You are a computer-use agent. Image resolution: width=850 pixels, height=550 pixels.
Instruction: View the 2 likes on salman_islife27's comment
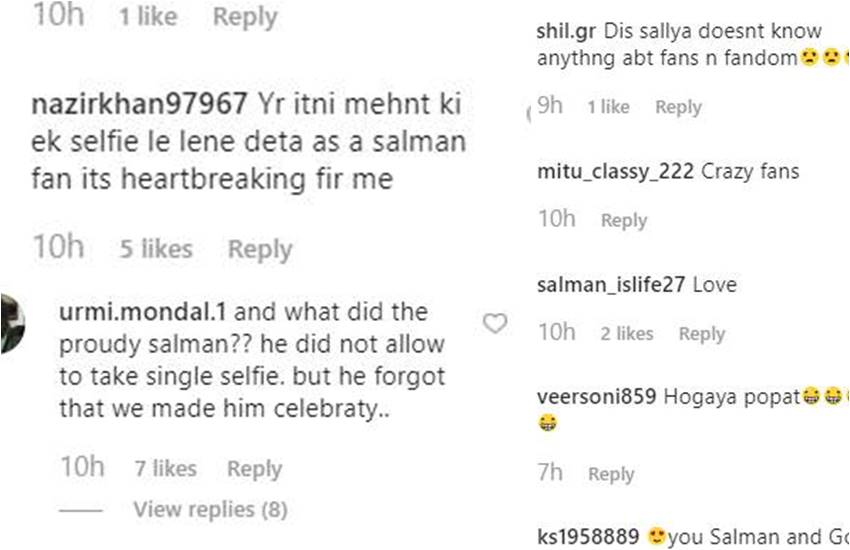[626, 334]
